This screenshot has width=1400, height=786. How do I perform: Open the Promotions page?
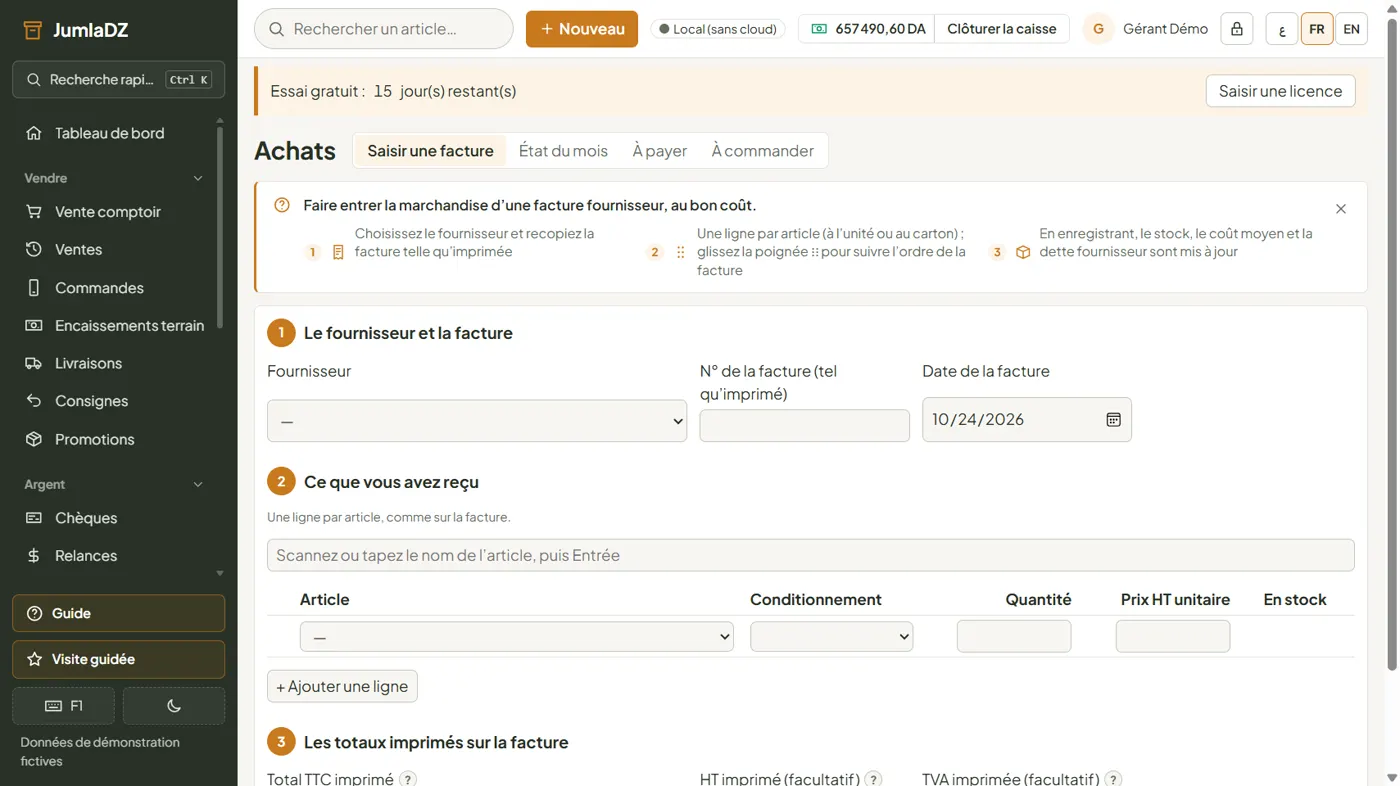(x=94, y=440)
